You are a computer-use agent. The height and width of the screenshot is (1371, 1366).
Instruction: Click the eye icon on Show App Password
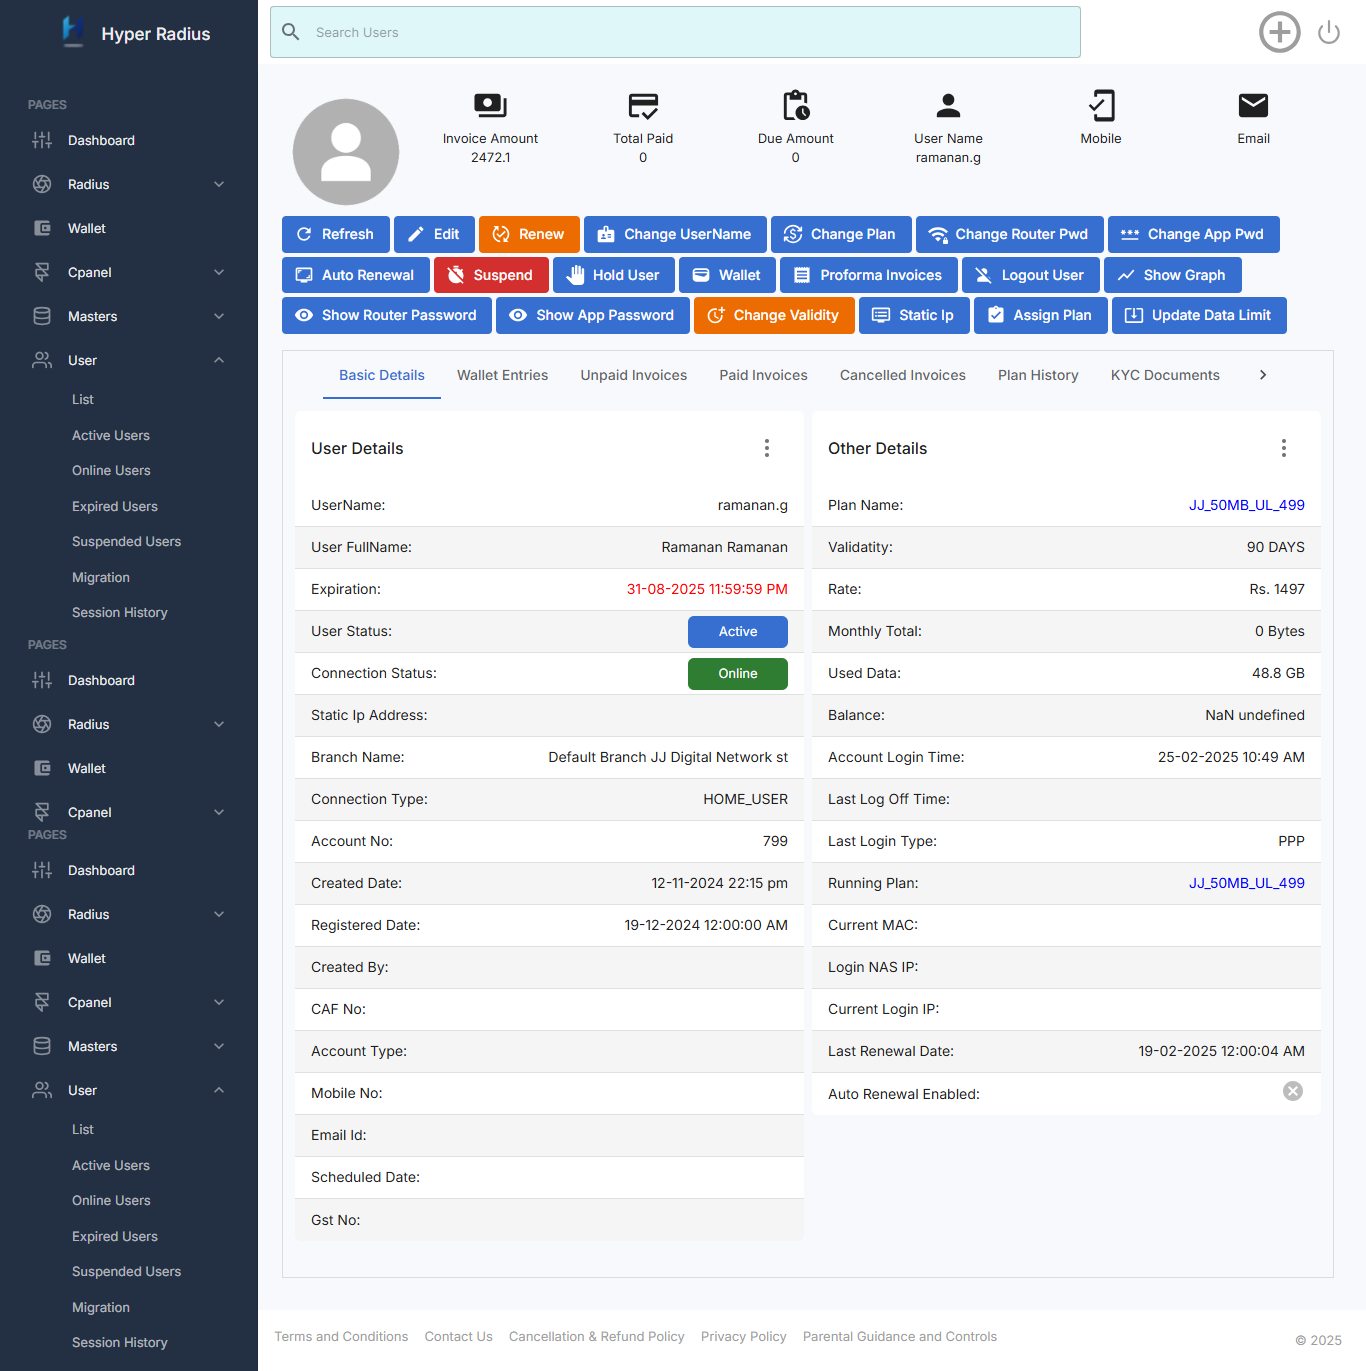(518, 315)
